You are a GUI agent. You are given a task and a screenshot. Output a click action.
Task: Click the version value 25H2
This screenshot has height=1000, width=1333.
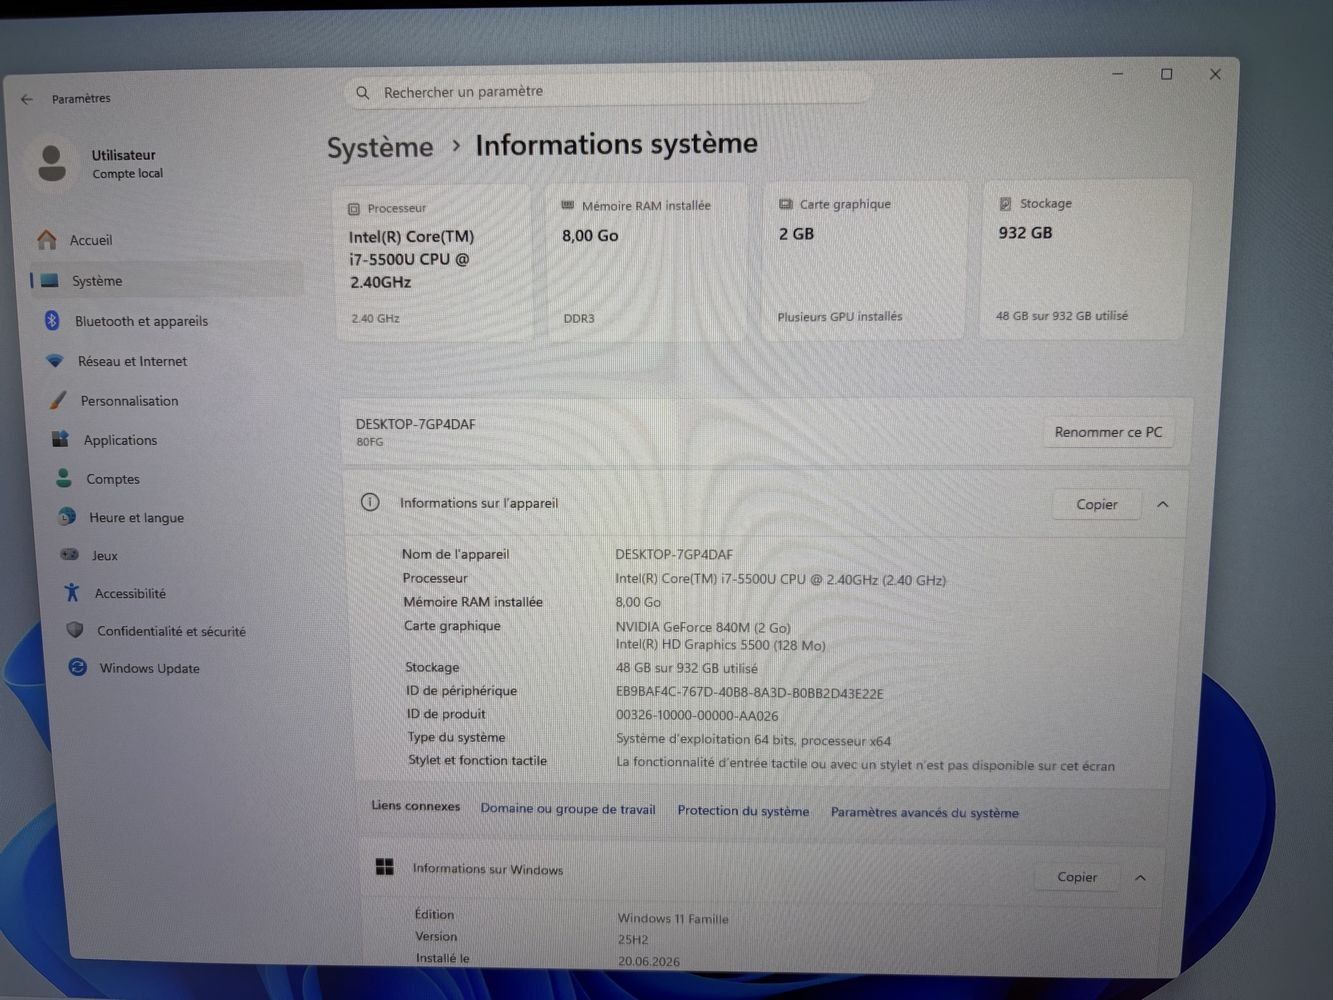coord(633,940)
